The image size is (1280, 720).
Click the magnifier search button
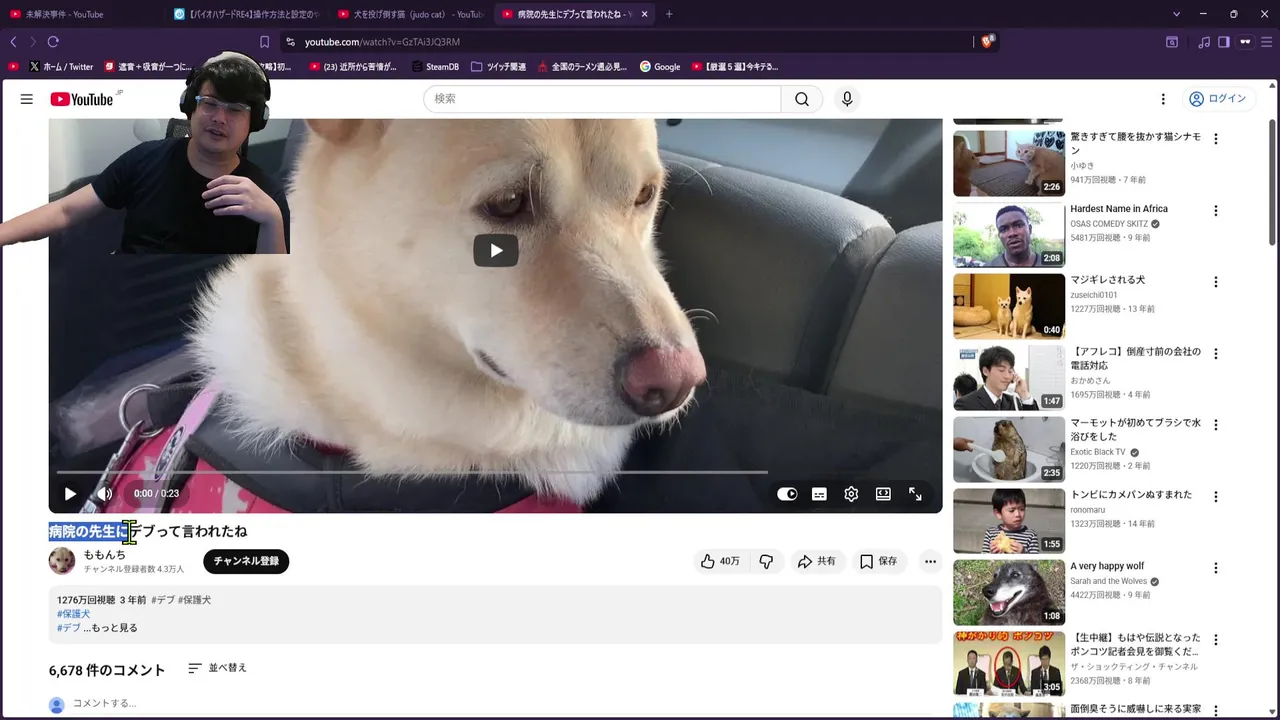pos(802,99)
